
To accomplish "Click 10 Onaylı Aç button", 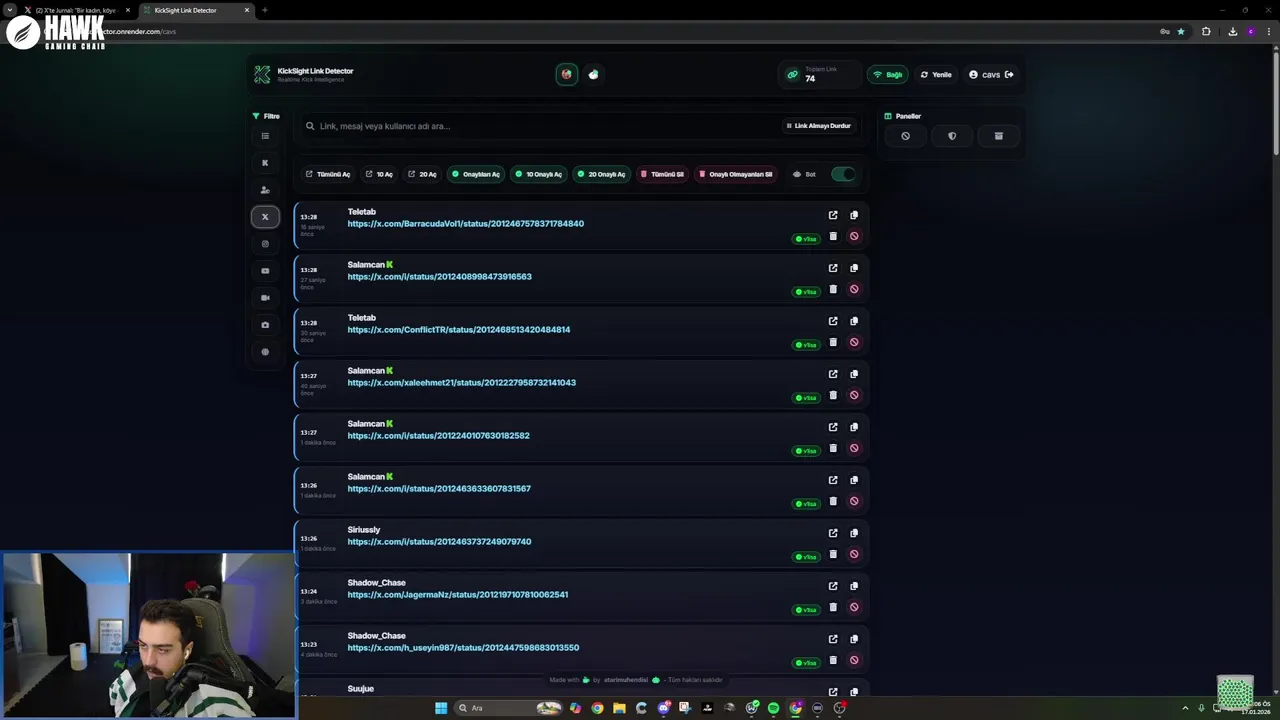I will point(538,174).
